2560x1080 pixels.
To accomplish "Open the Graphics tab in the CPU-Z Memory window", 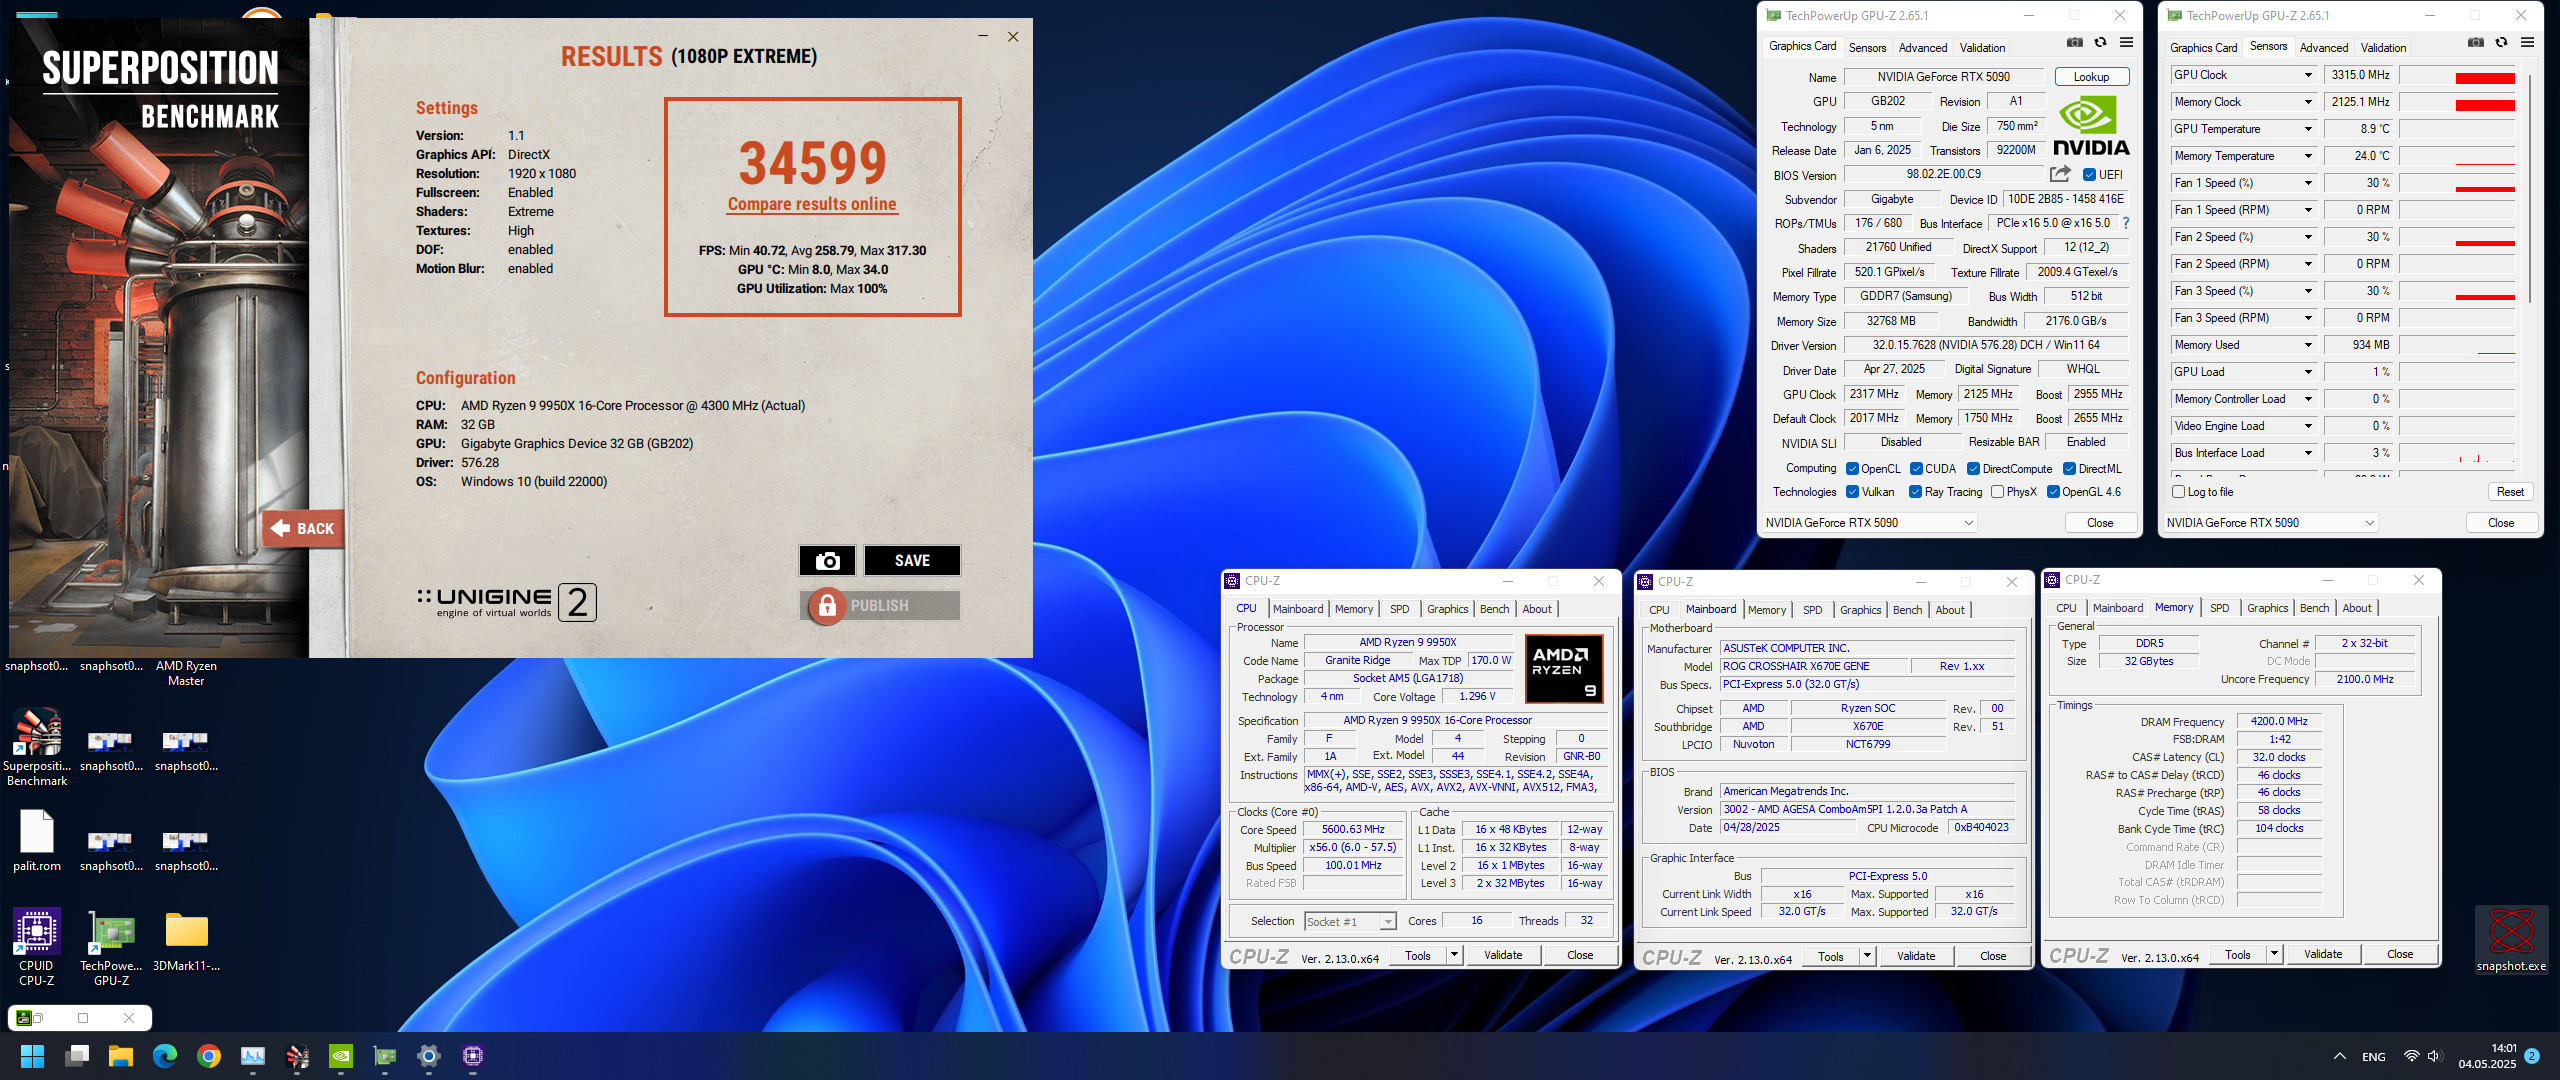I will click(2267, 608).
